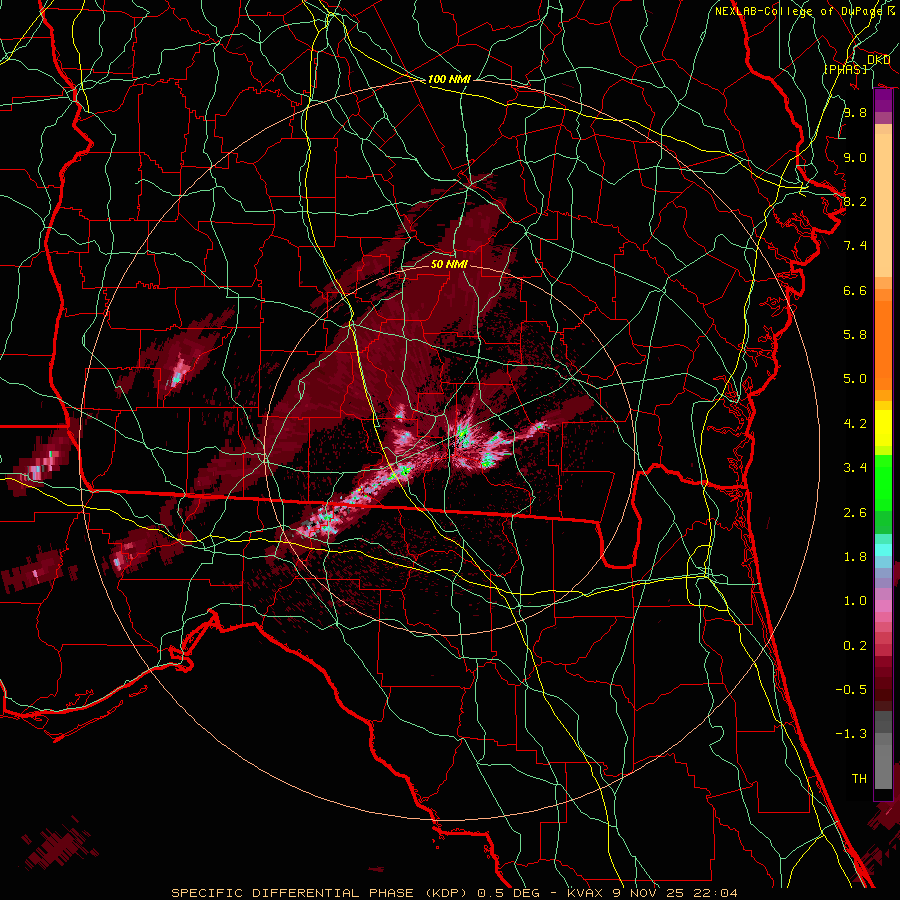The image size is (900, 900).
Task: Click the 7.4 value on the color scale
Action: tap(855, 246)
